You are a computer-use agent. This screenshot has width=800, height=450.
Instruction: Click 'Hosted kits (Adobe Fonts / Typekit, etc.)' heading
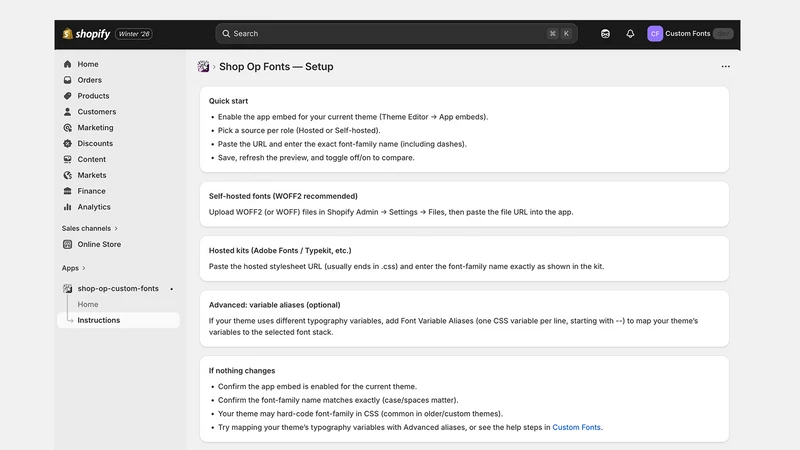280,251
